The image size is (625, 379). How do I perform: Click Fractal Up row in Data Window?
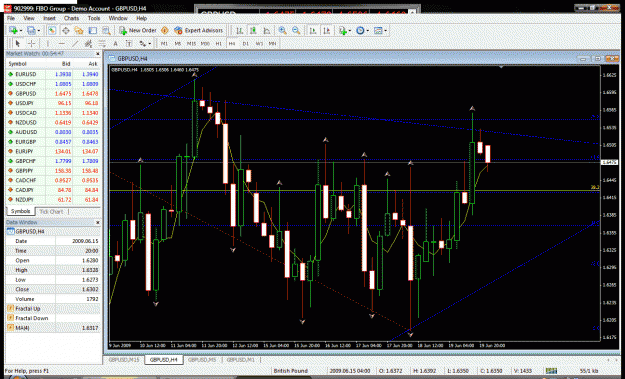point(53,308)
